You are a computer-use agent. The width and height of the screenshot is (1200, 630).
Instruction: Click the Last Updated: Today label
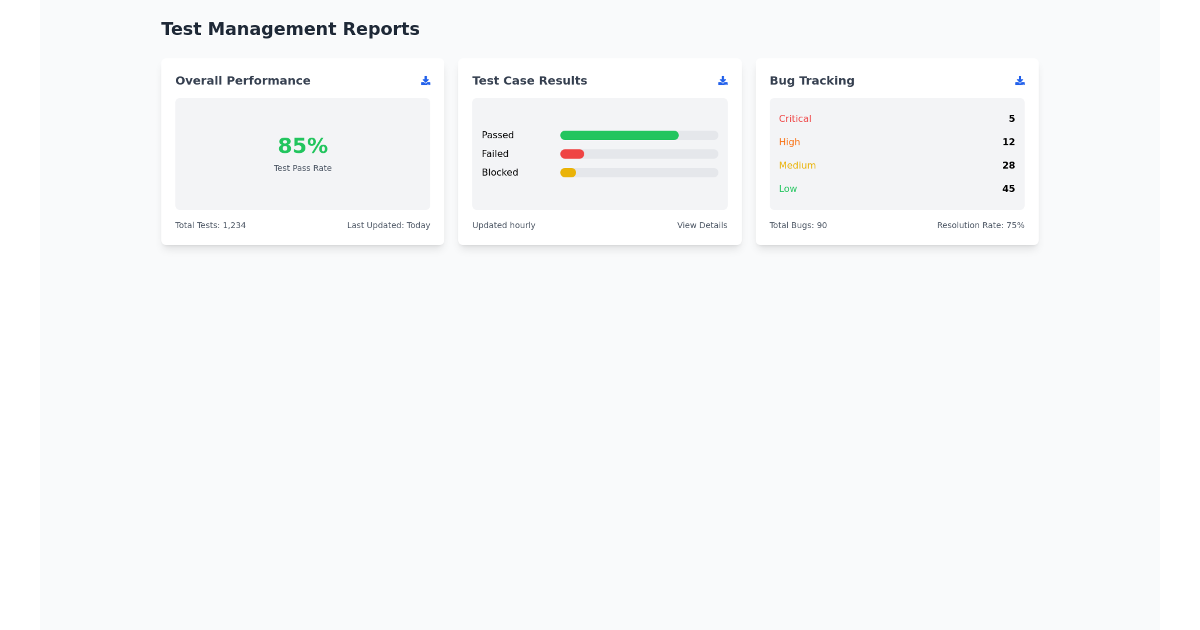click(x=389, y=225)
